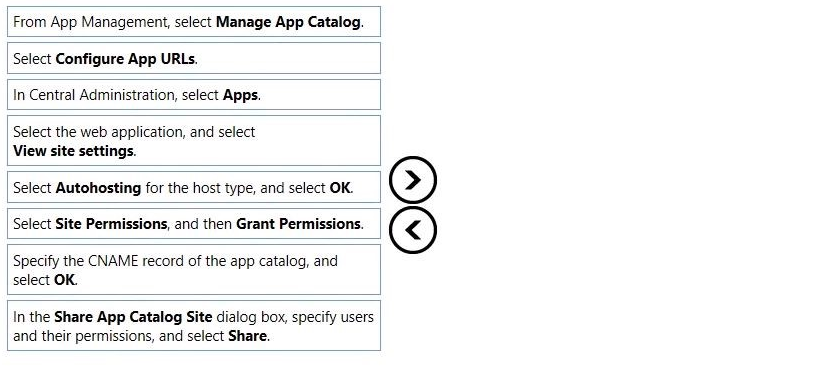834x380 pixels.
Task: Click the bold word 'Autohosting'
Action: [98, 188]
